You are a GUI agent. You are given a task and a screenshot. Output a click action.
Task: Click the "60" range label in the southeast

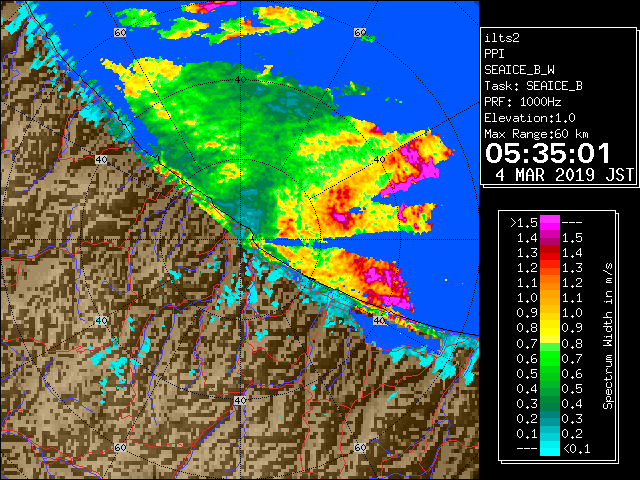coord(360,448)
